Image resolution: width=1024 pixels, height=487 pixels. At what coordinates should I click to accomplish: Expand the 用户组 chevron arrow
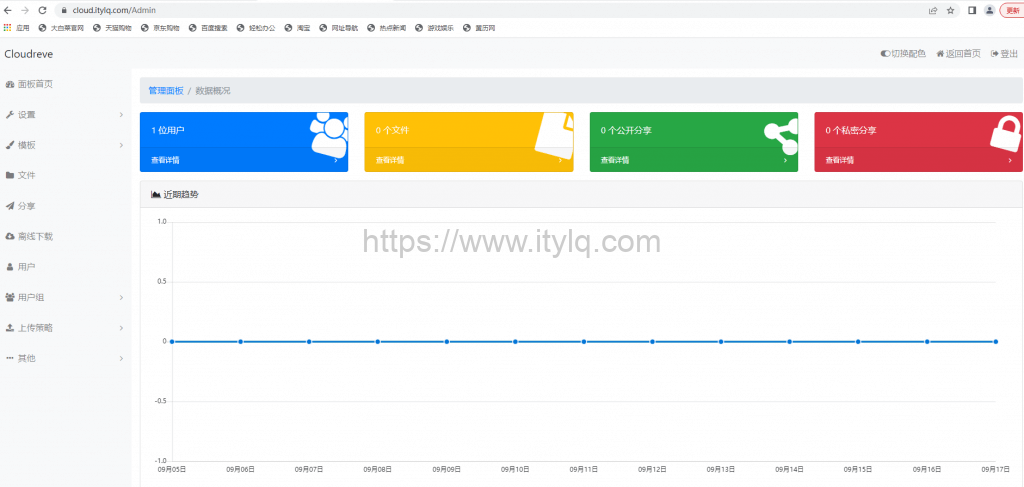pyautogui.click(x=121, y=297)
